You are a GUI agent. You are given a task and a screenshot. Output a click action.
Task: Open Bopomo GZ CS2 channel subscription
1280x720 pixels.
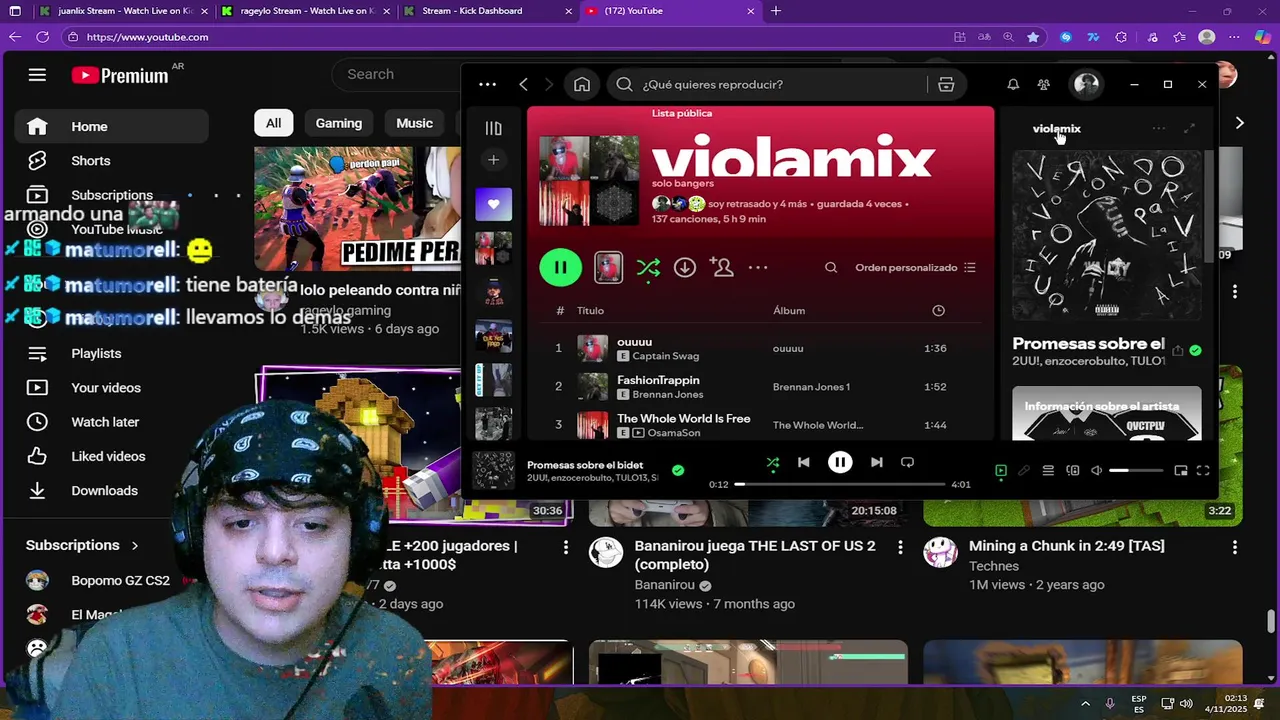click(x=111, y=581)
